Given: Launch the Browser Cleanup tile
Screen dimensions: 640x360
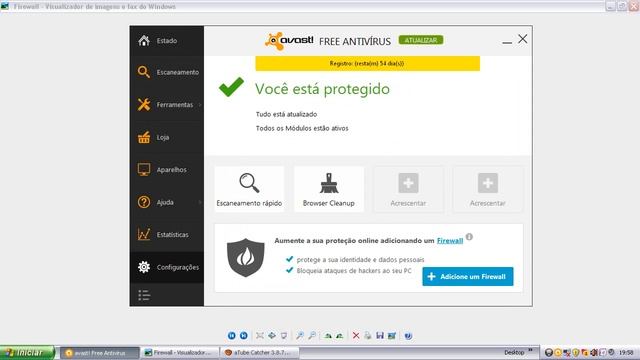Looking at the screenshot, I should (x=329, y=189).
